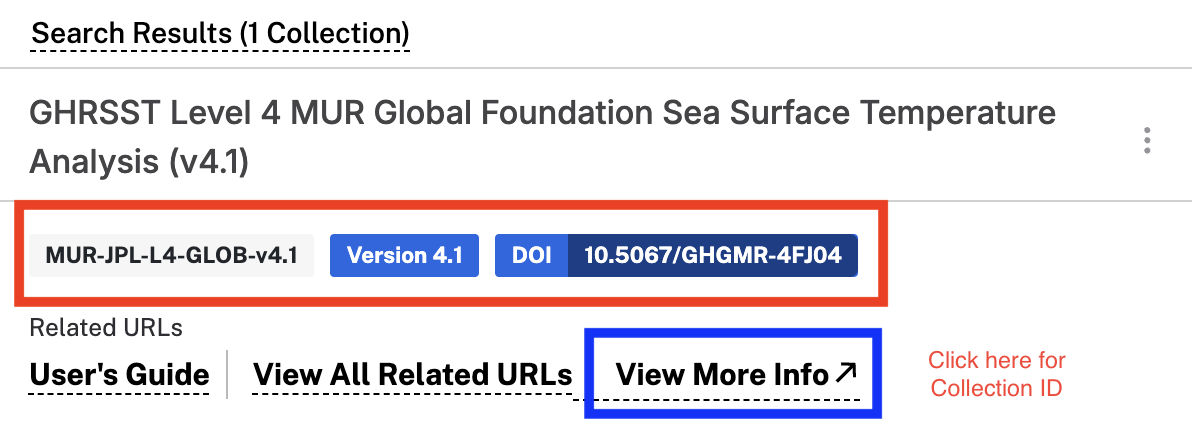Click the 'Collection ID' text in the annotation

tap(997, 388)
